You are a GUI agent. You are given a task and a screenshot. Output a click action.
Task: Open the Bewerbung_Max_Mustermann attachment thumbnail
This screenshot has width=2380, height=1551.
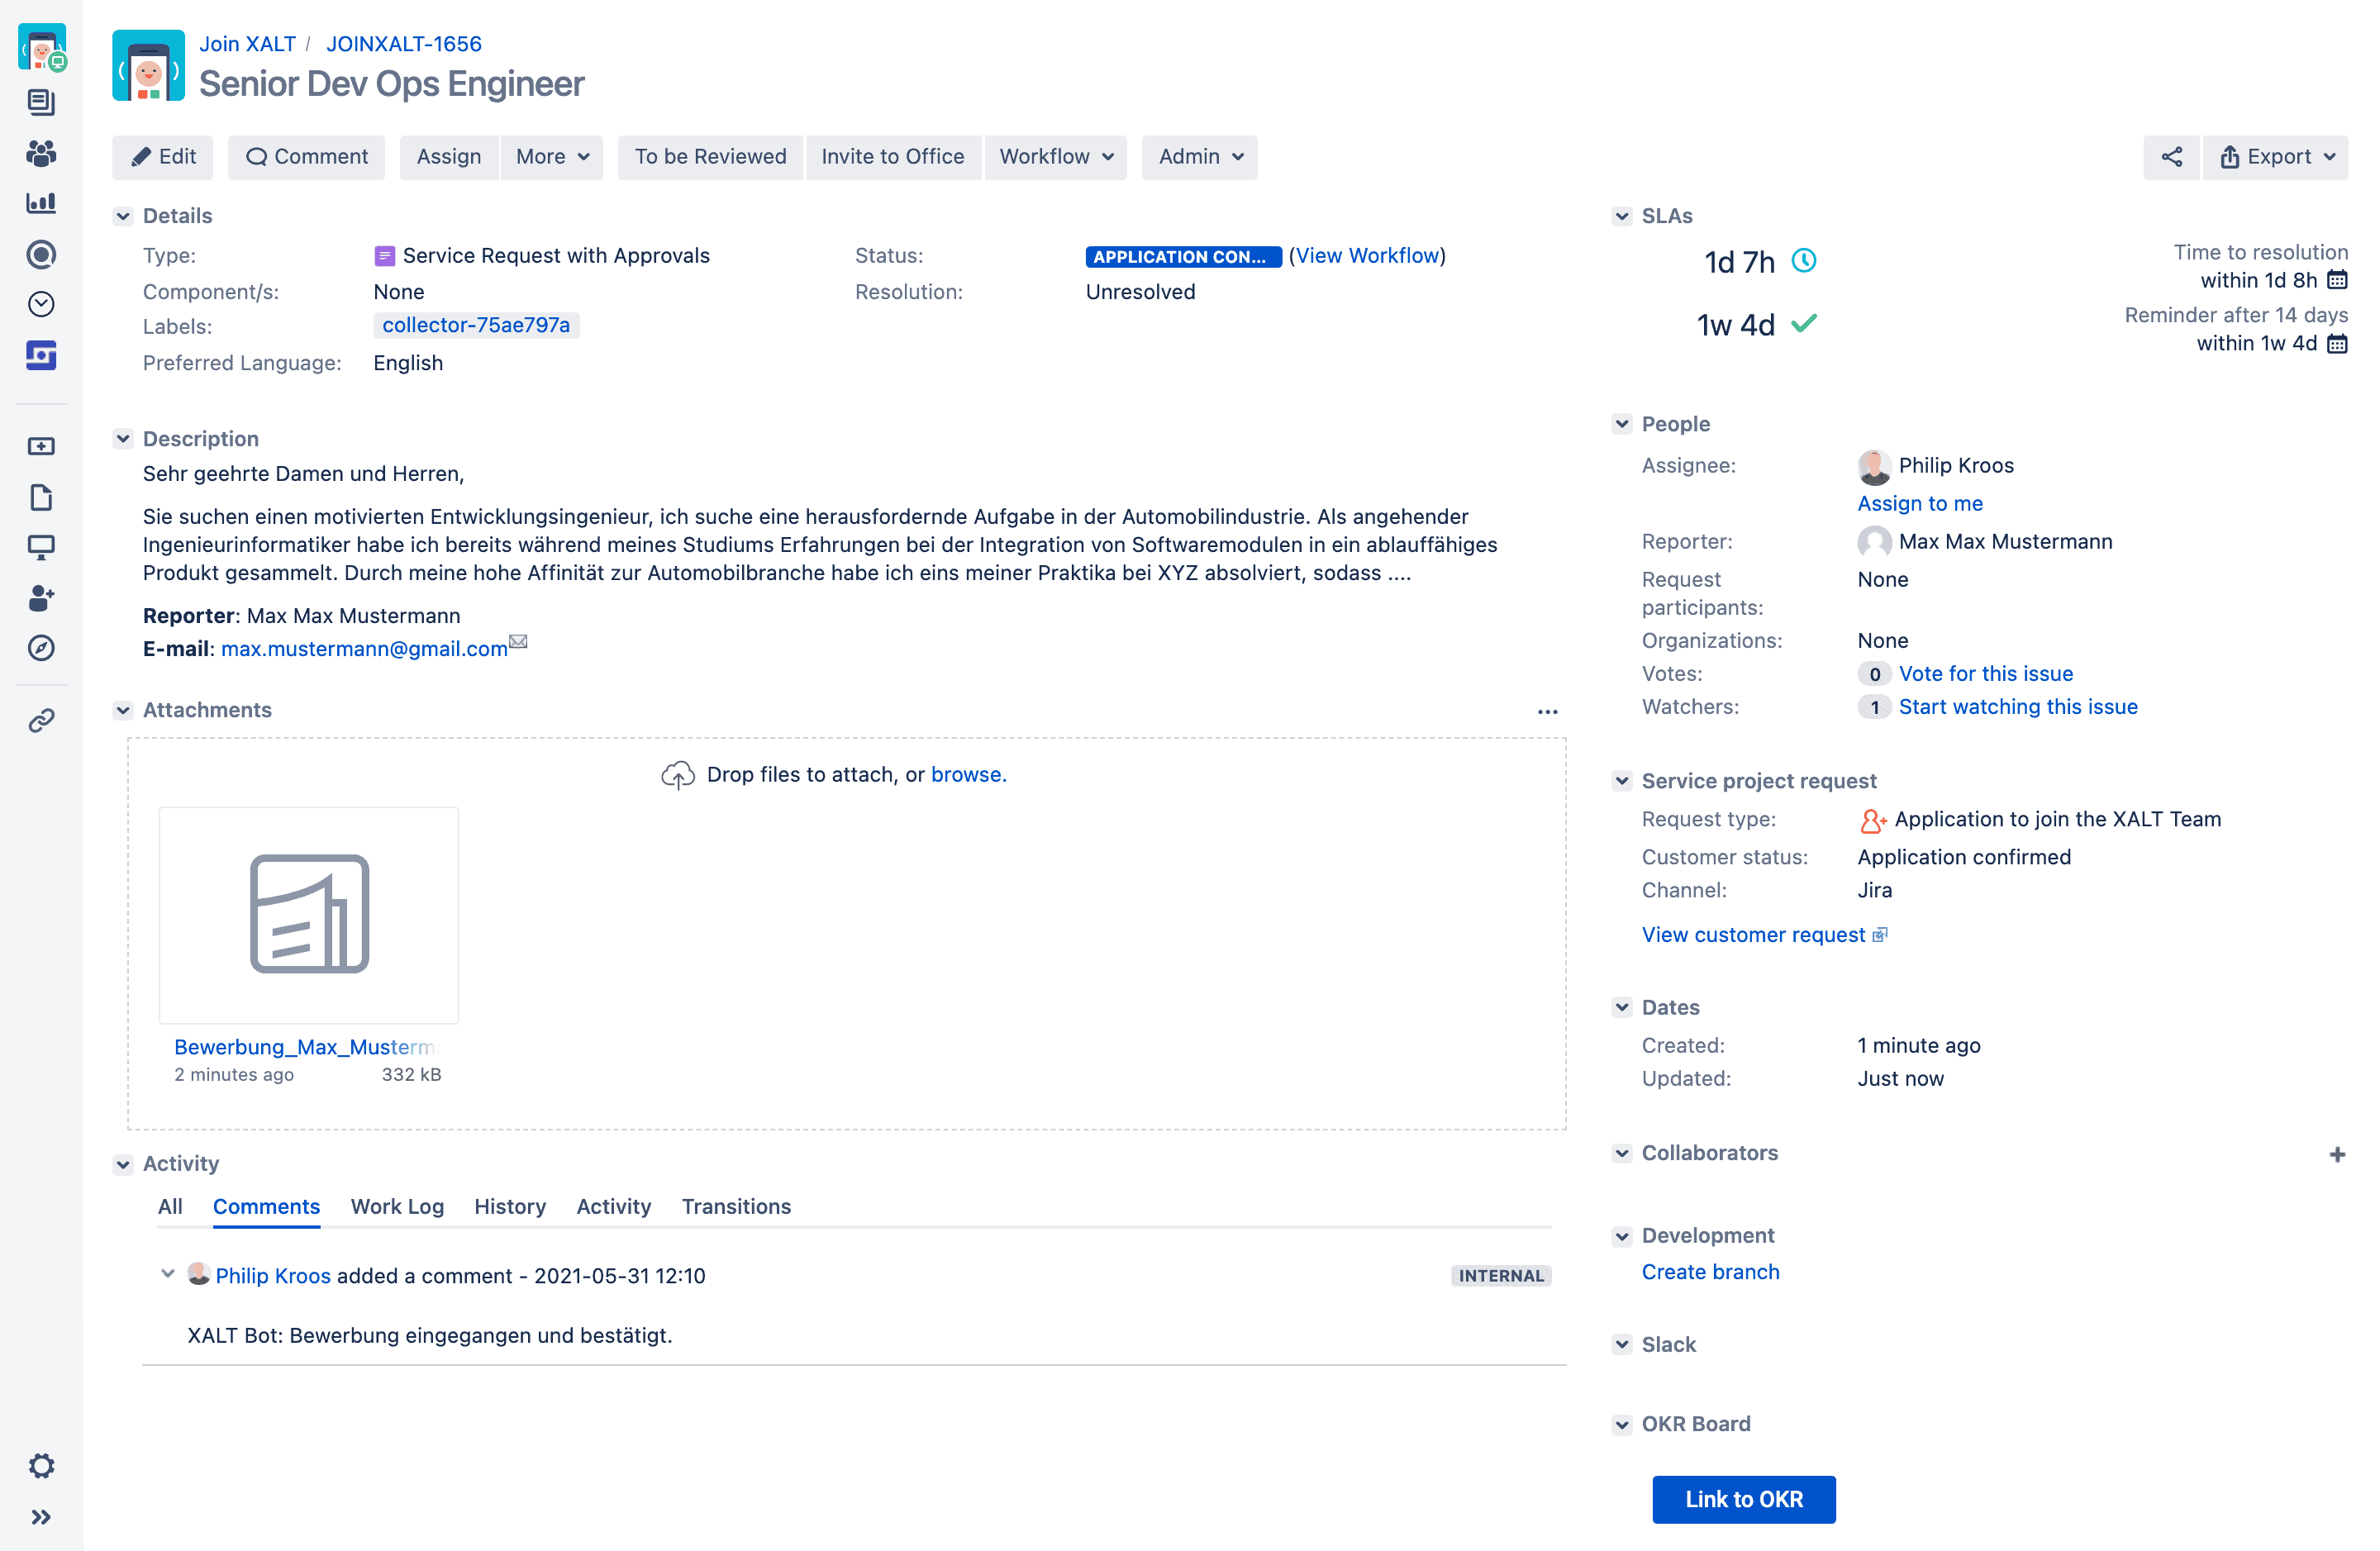309,914
